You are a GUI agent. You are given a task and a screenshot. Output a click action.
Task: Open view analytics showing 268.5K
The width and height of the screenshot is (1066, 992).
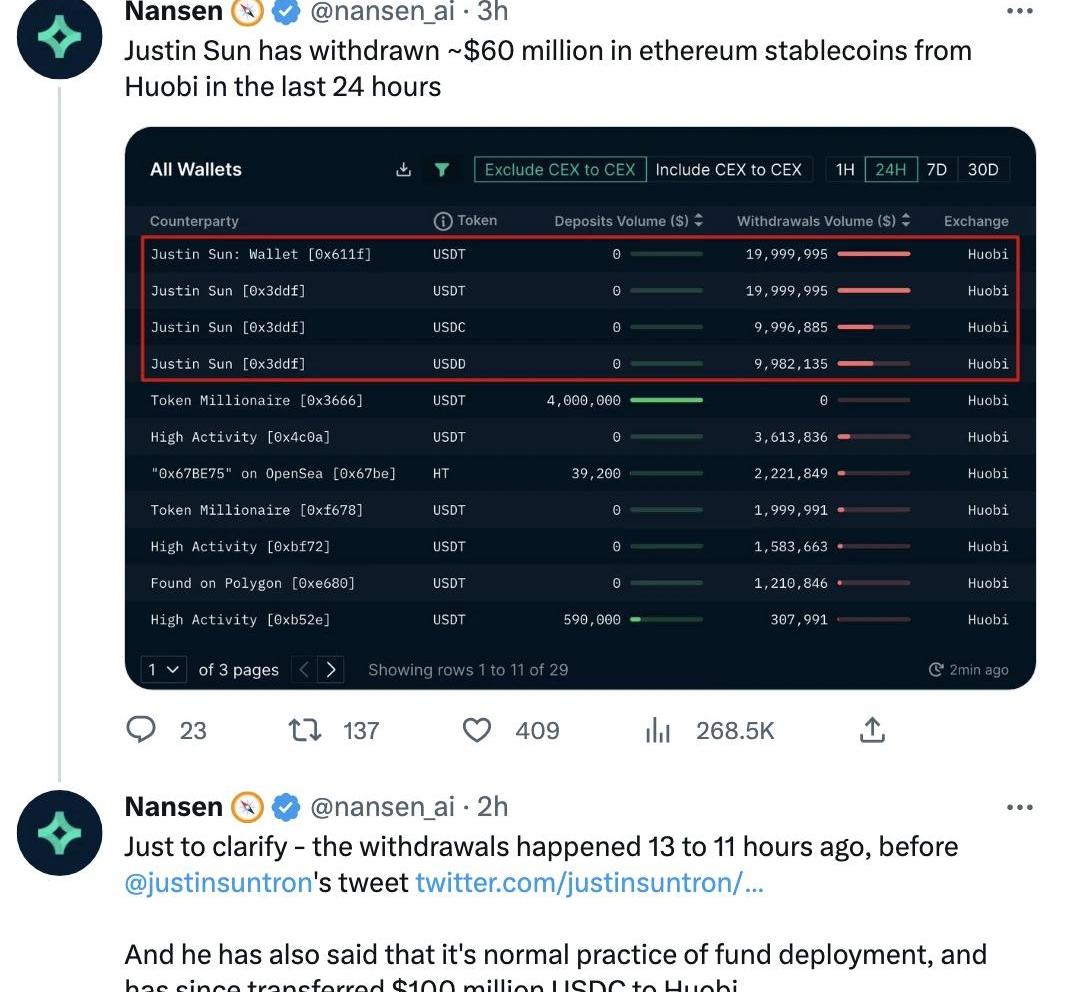(x=657, y=730)
